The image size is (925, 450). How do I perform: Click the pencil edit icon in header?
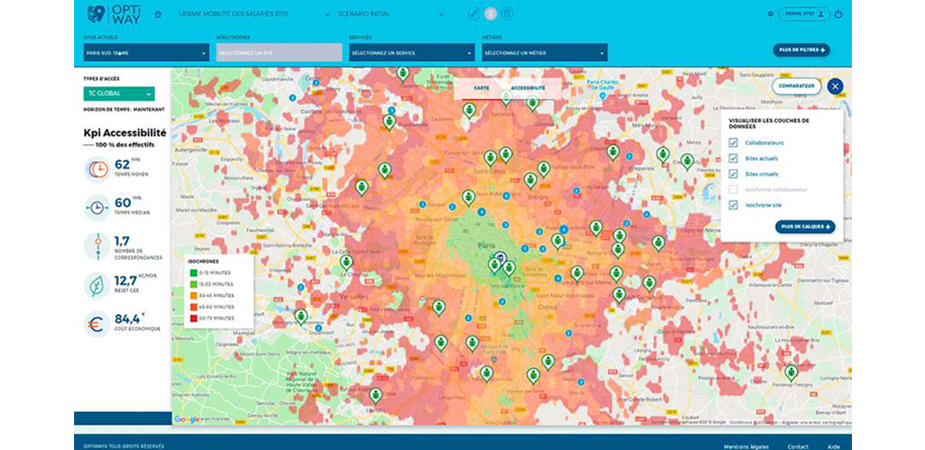tap(474, 14)
